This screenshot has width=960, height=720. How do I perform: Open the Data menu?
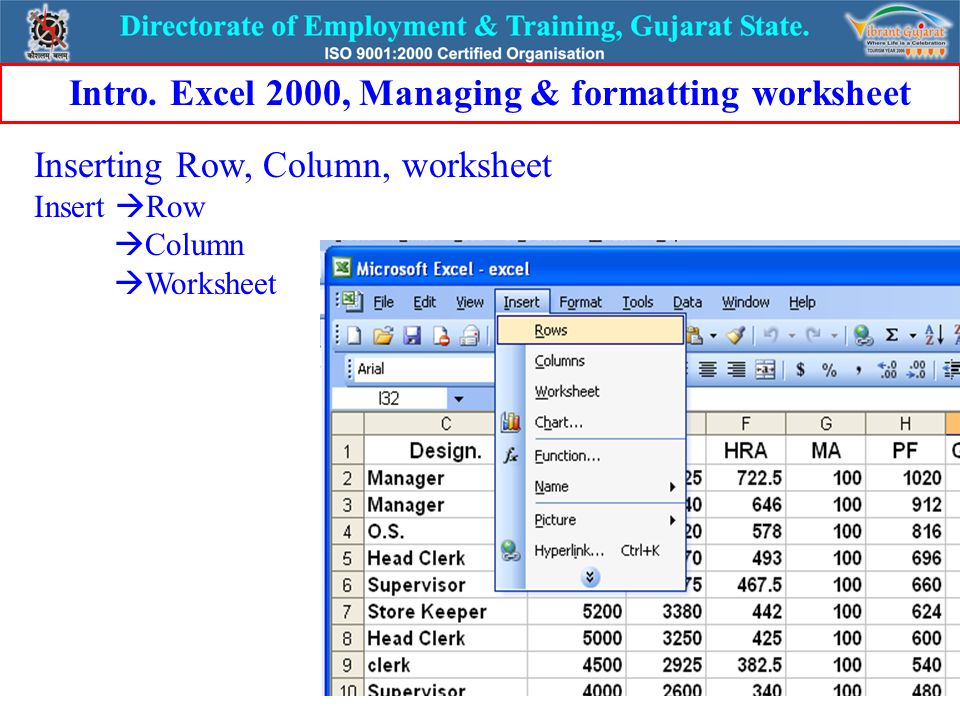(688, 302)
